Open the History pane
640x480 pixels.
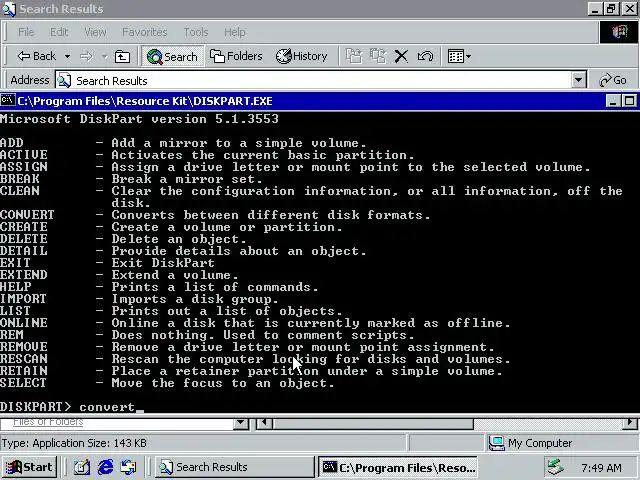click(302, 56)
